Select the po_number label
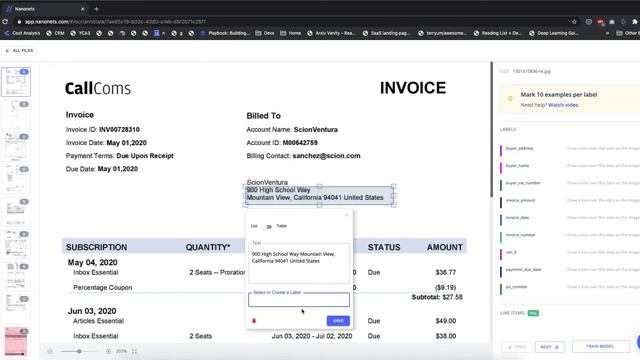The width and height of the screenshot is (640, 360). pyautogui.click(x=516, y=287)
